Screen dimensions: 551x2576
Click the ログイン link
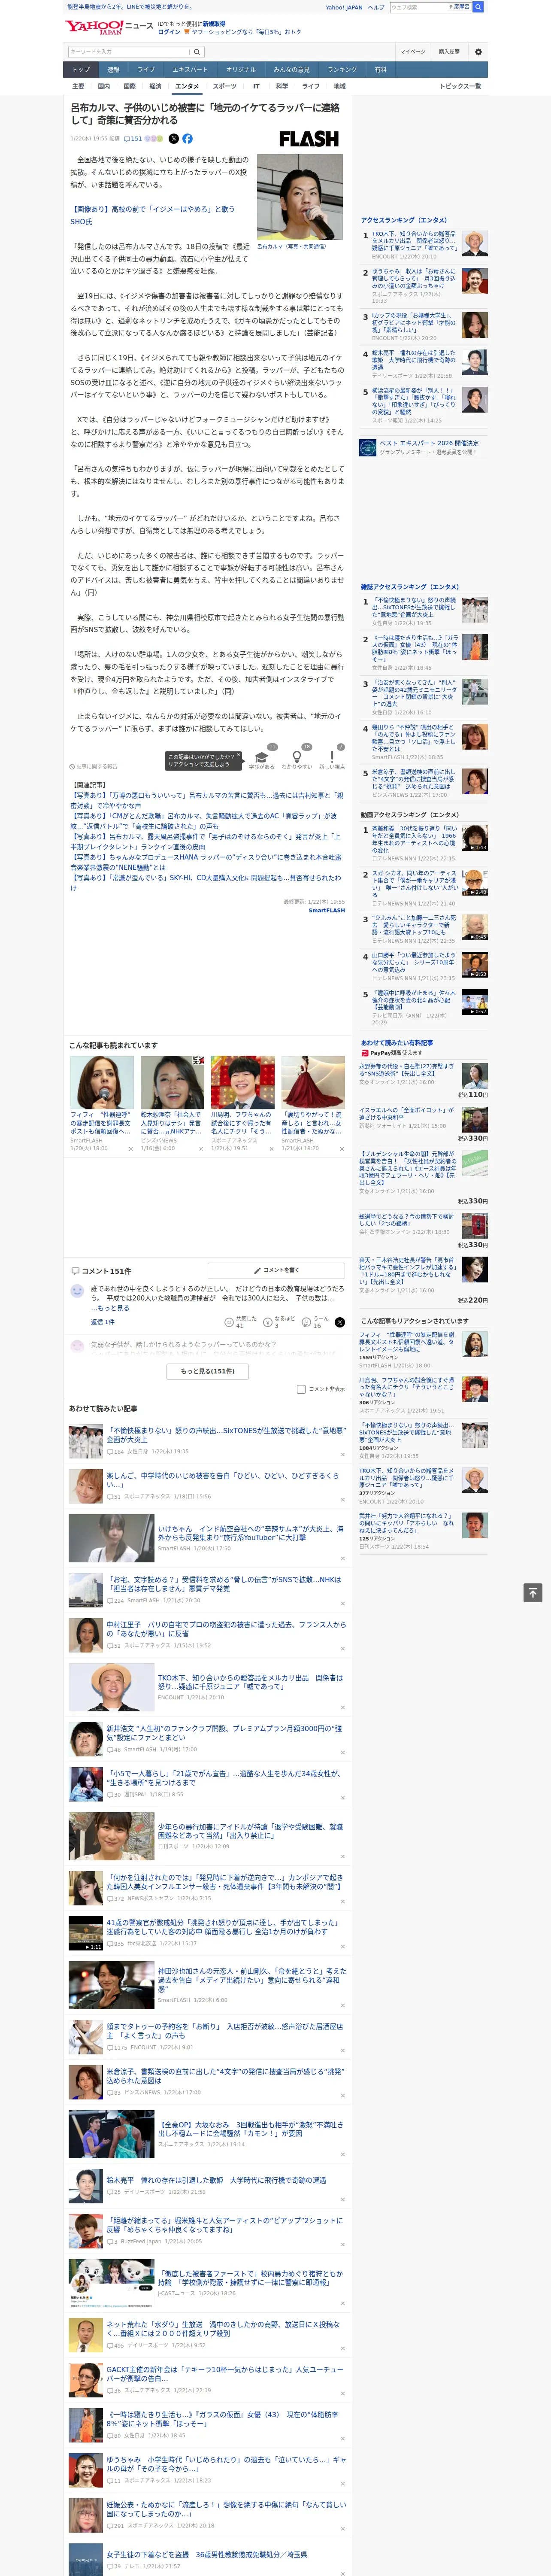(169, 32)
